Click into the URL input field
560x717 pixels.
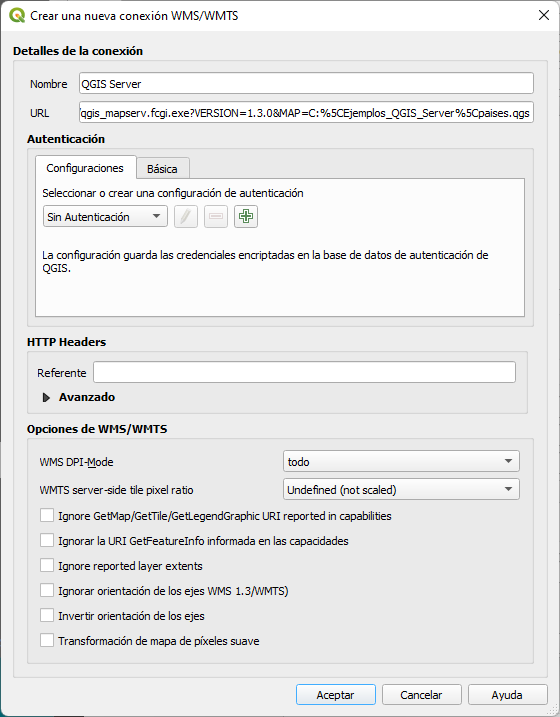pyautogui.click(x=306, y=112)
